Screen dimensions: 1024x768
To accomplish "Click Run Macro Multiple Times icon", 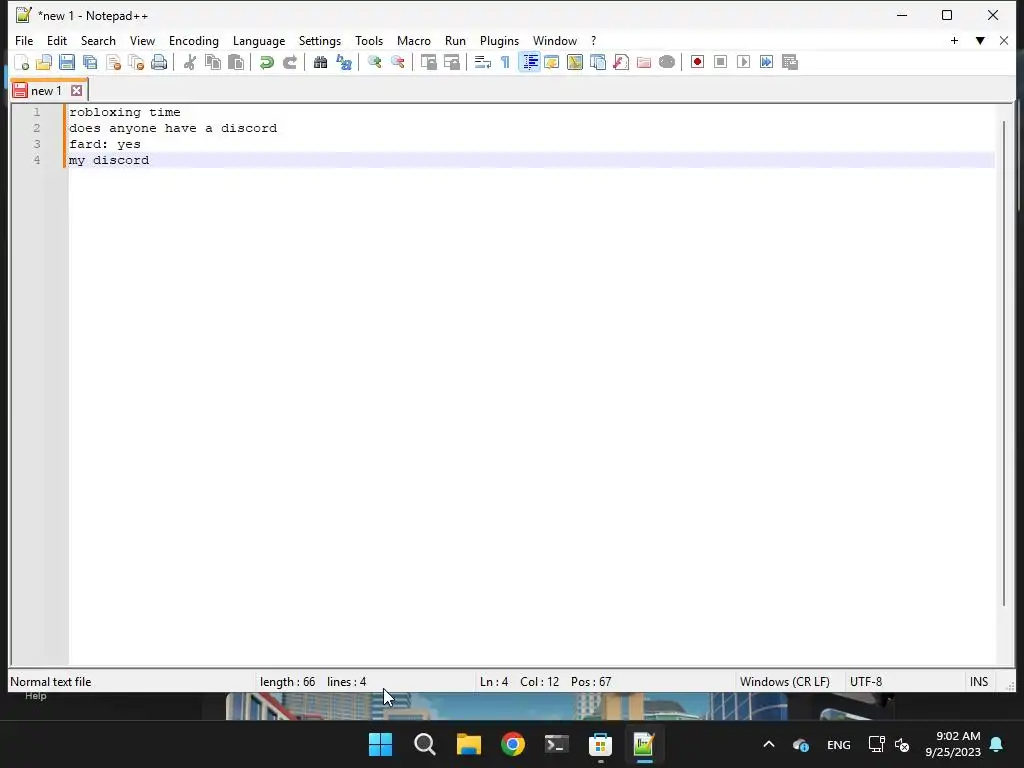I will 767,62.
